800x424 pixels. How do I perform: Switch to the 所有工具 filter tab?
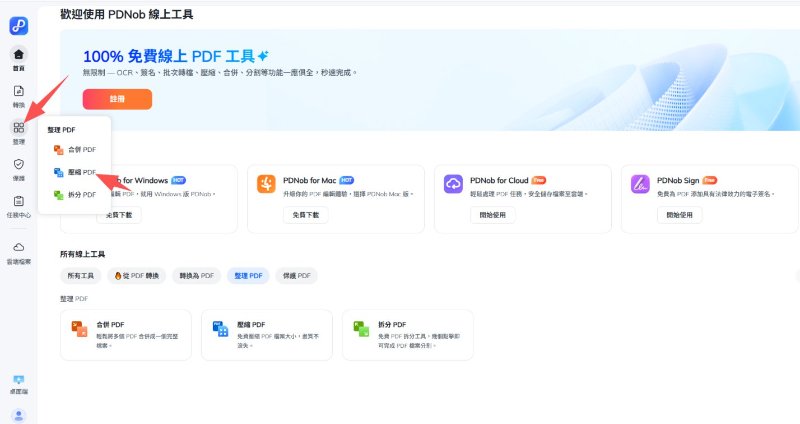pyautogui.click(x=80, y=275)
